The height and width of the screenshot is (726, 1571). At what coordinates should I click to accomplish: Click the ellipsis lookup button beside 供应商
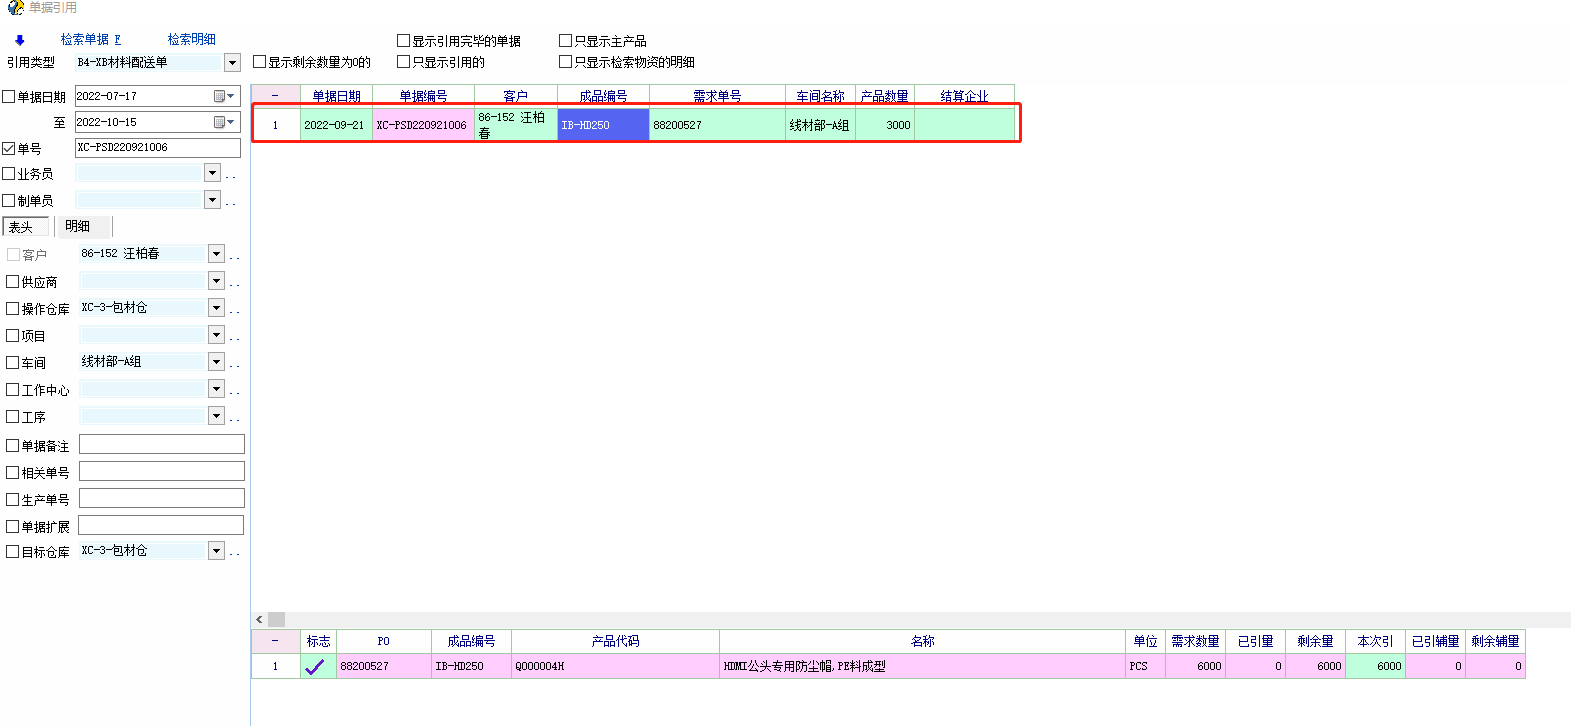pyautogui.click(x=235, y=283)
